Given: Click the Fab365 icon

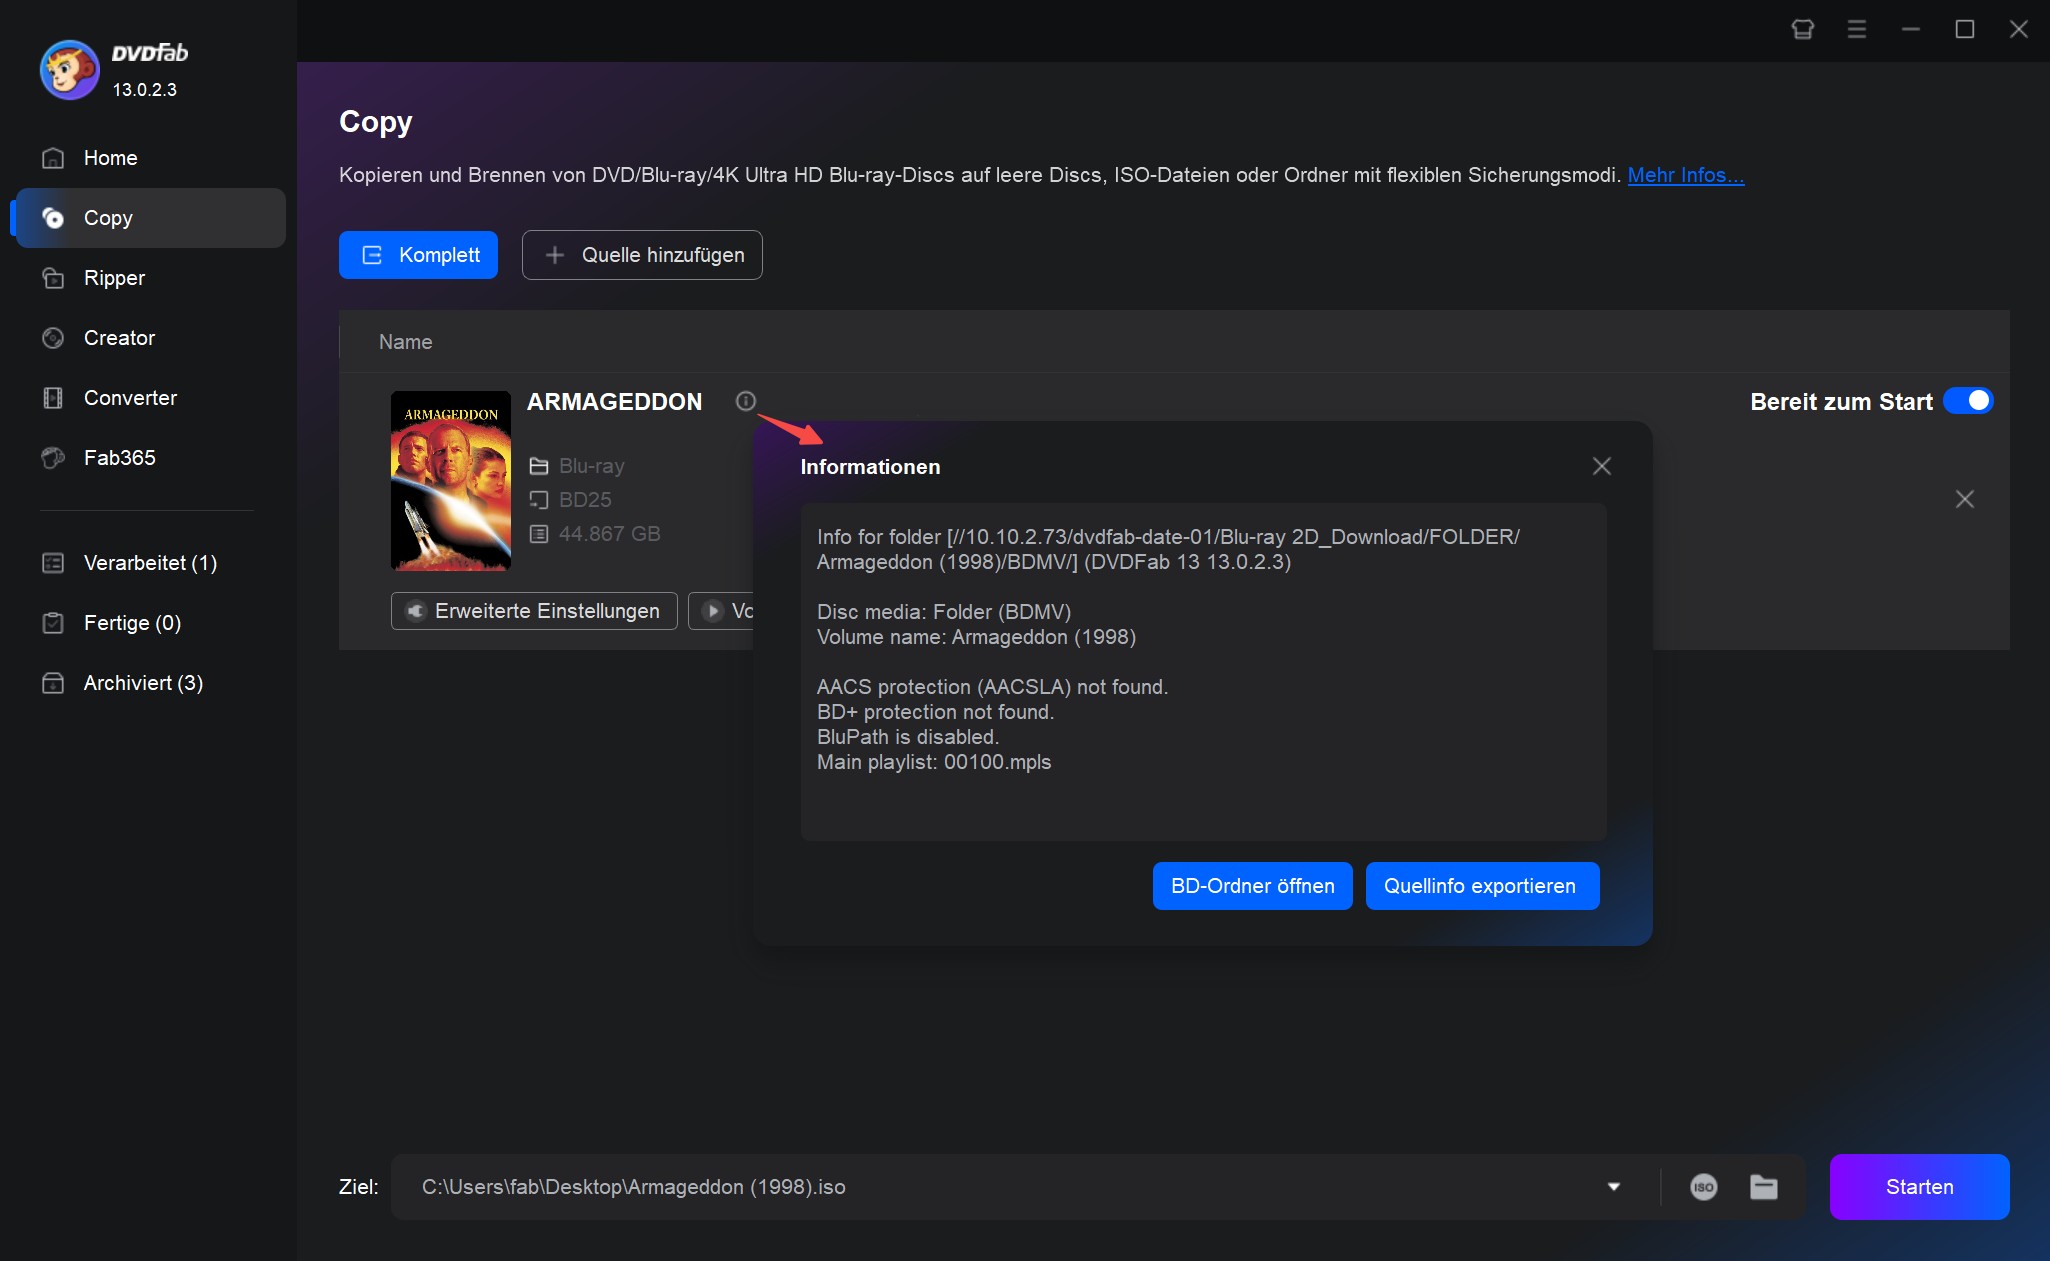Looking at the screenshot, I should [53, 458].
